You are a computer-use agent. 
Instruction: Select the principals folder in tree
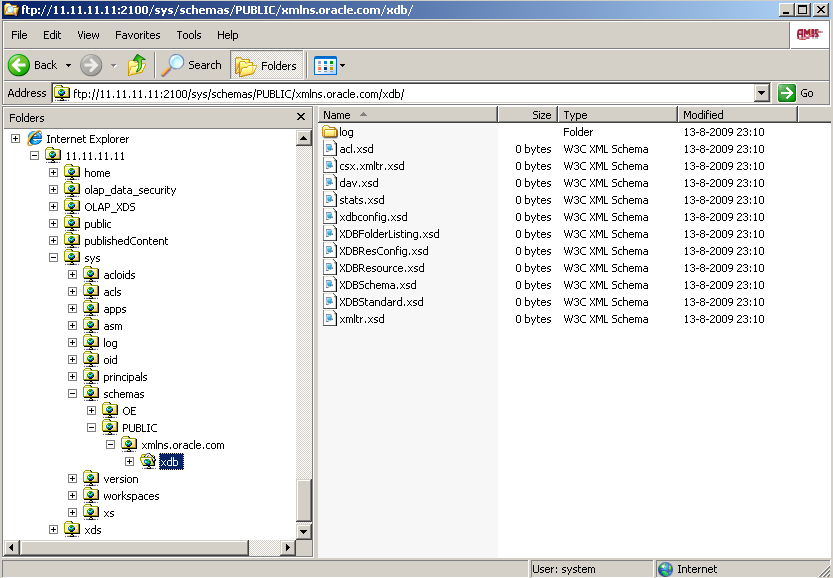pos(125,377)
